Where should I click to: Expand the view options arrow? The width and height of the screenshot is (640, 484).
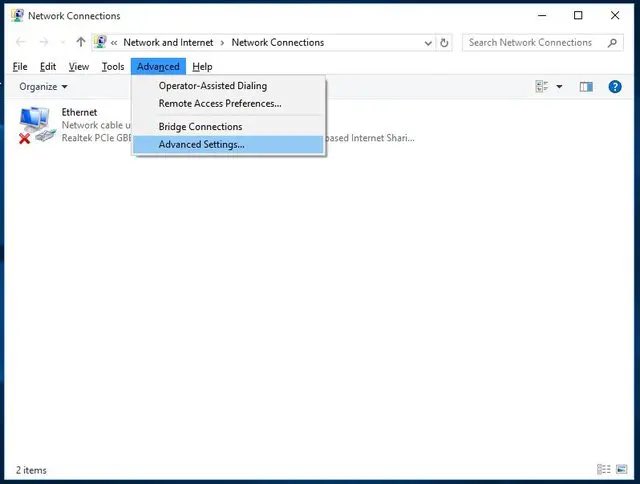pyautogui.click(x=559, y=87)
